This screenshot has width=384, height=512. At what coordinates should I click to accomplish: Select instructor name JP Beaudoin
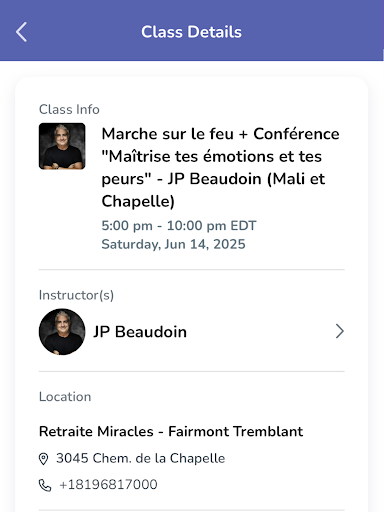click(x=140, y=332)
